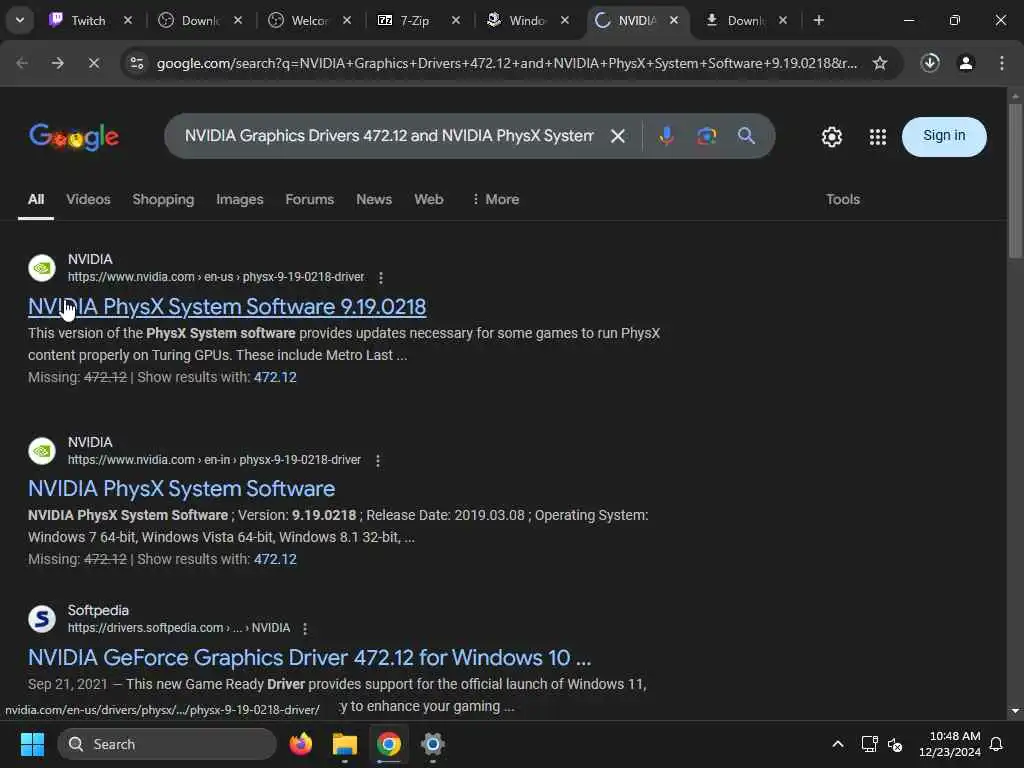Open NVIDIA GeForce Graphics Driver 472.12 link
1024x768 pixels.
point(309,658)
